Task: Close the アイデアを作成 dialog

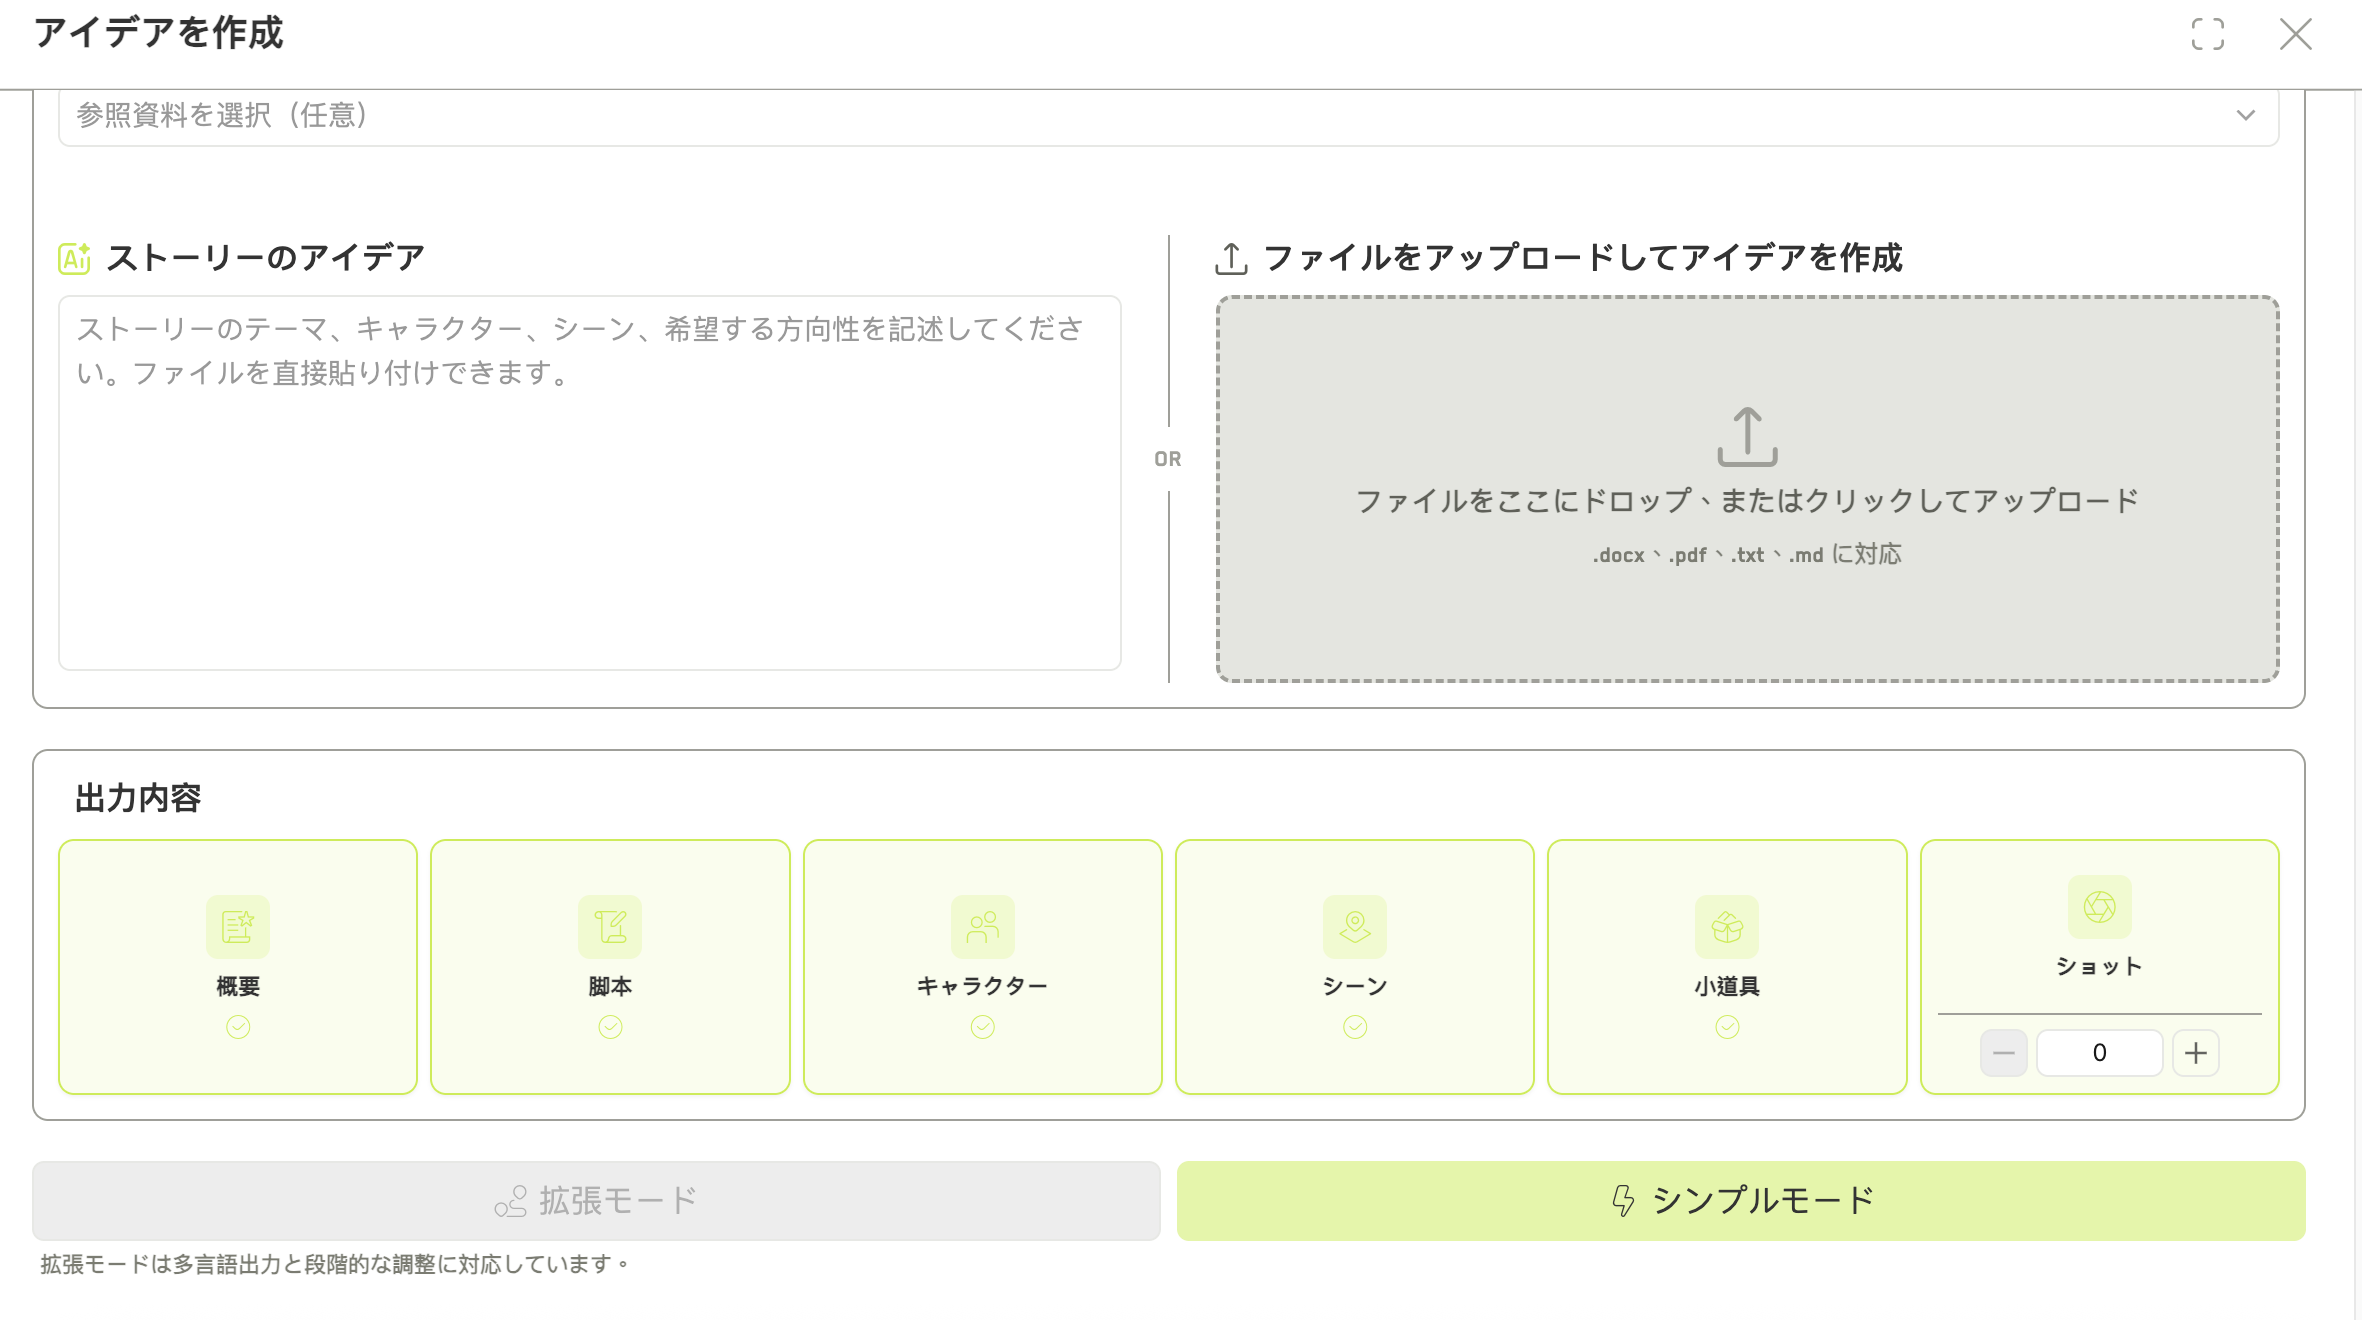Action: coord(2296,34)
